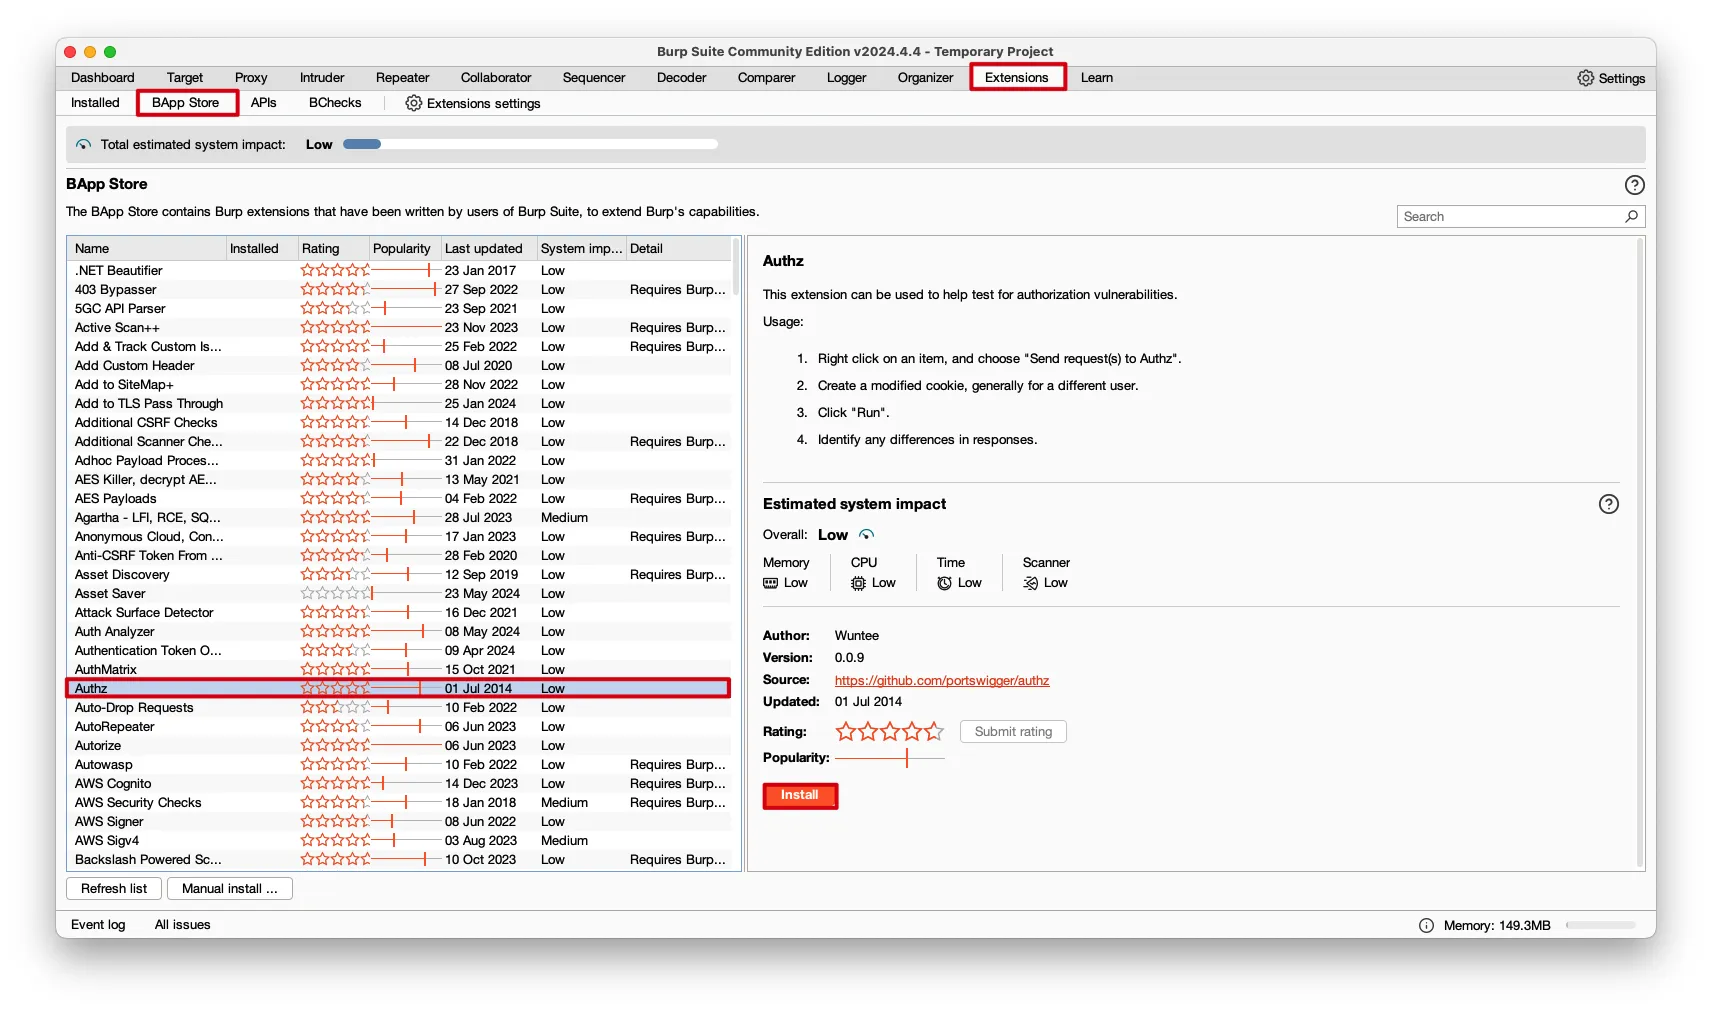
Task: Sort by the Name column header
Action: [148, 249]
